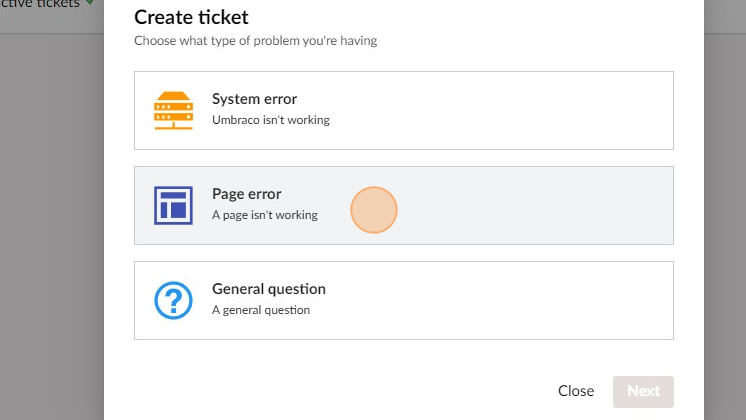Close the Create ticket dialog
This screenshot has width=746, height=420.
[576, 391]
